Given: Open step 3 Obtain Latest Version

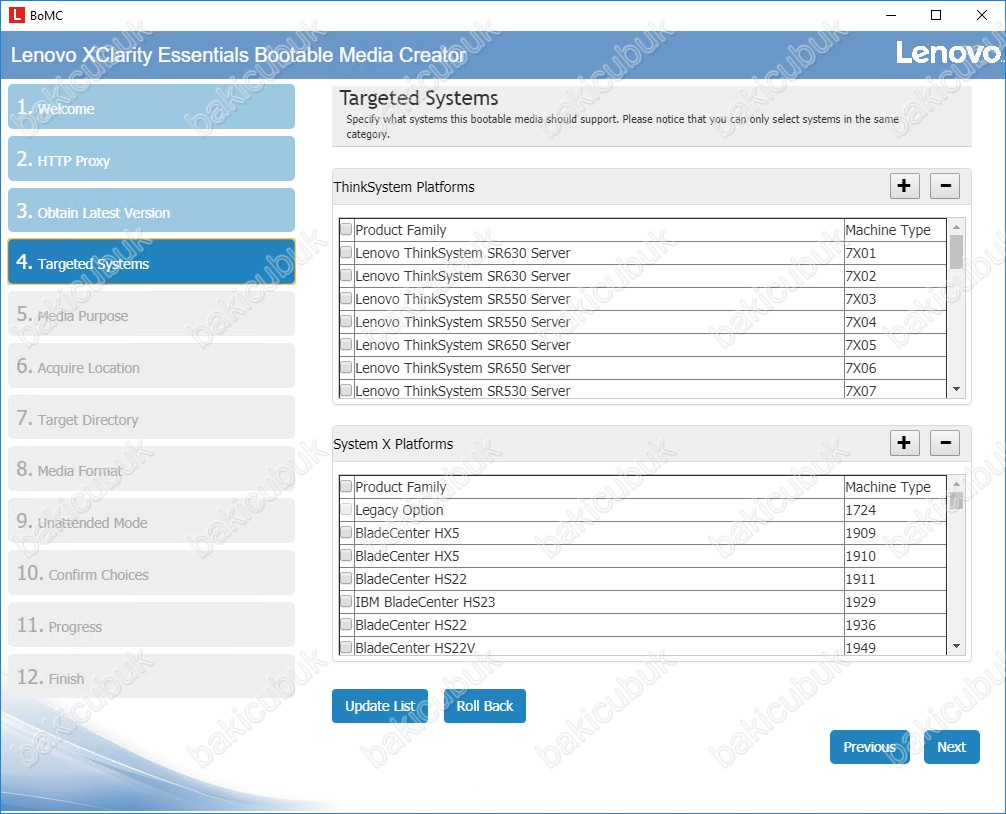Looking at the screenshot, I should [151, 210].
